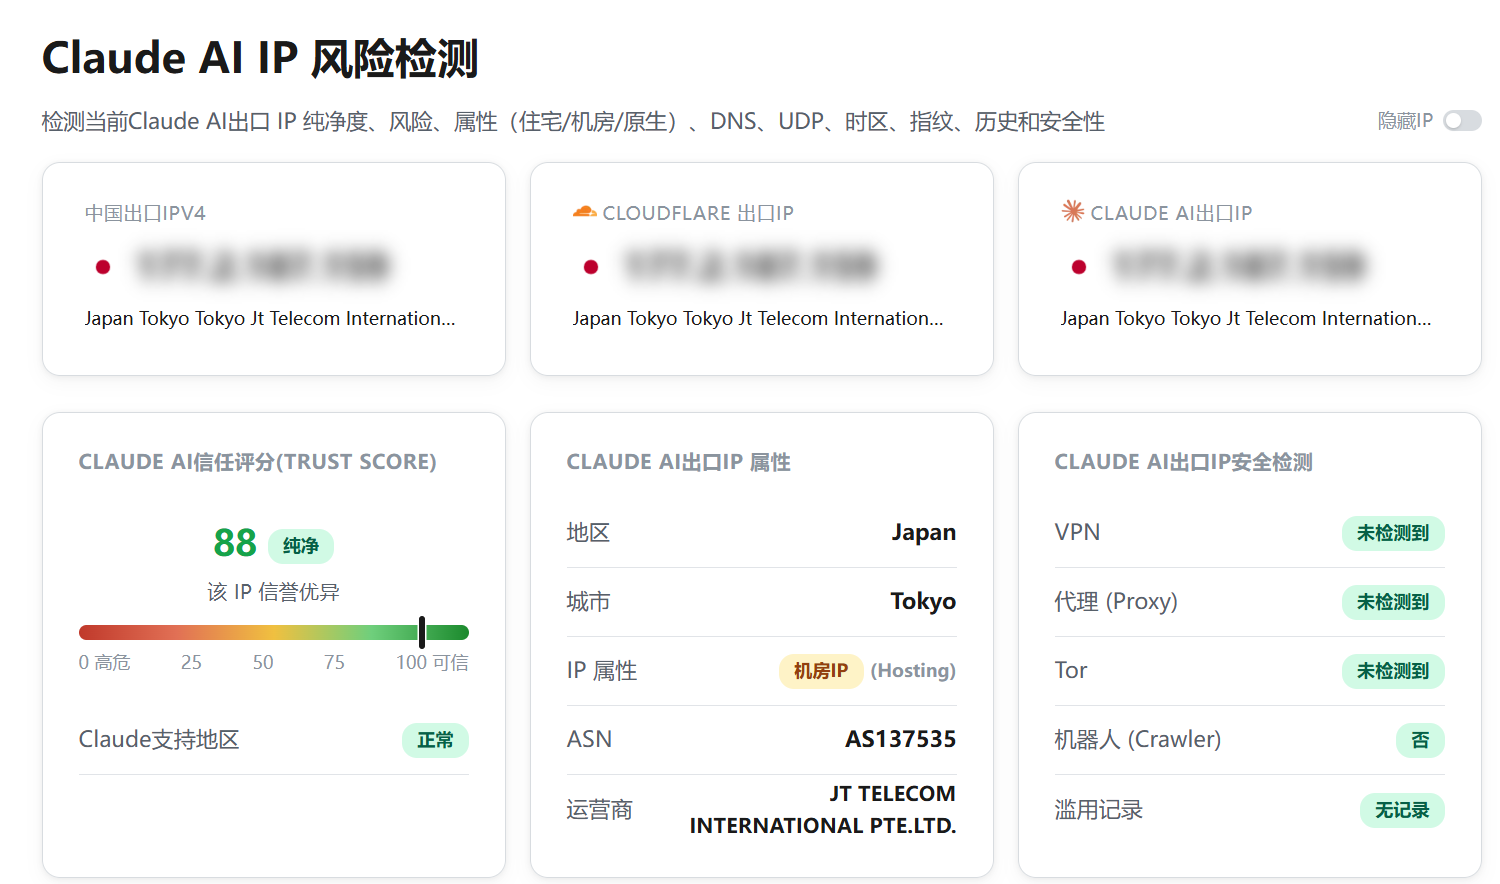Image resolution: width=1500 pixels, height=884 pixels.
Task: Click the (Hosting) label
Action: (913, 670)
